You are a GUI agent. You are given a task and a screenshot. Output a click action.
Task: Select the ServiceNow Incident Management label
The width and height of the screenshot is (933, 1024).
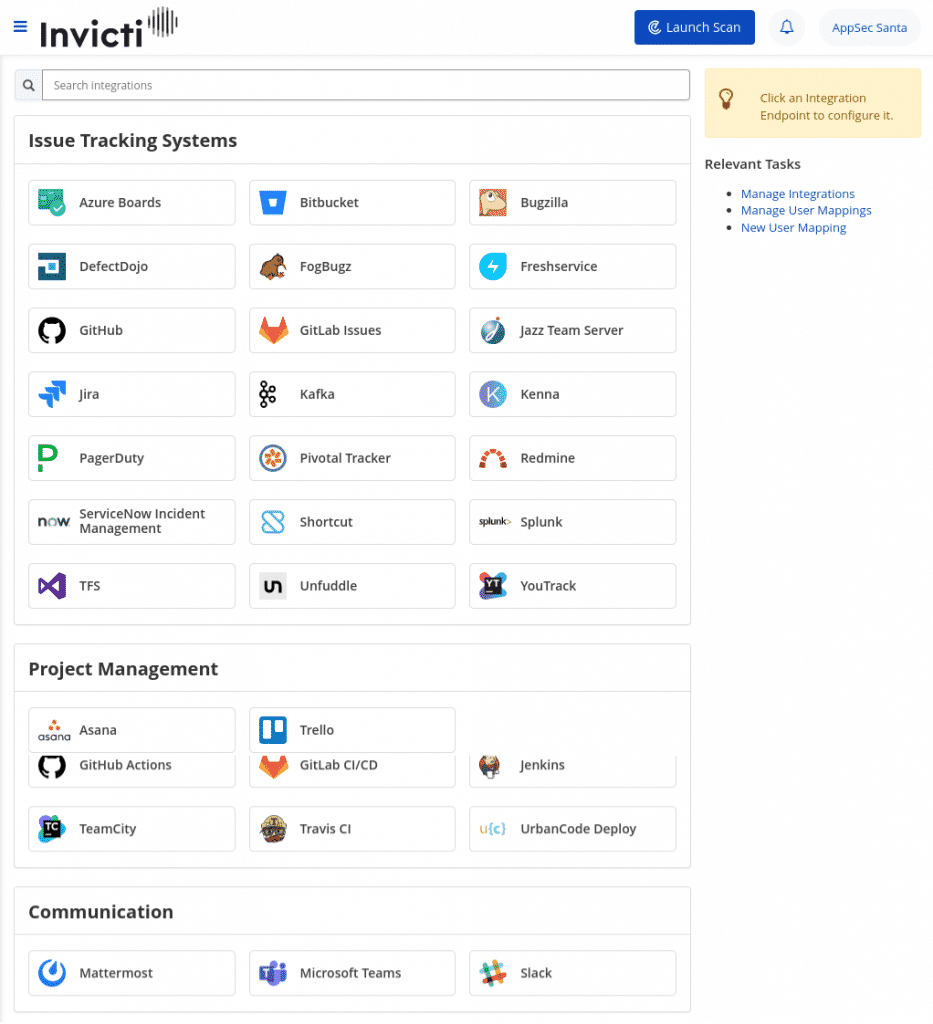[142, 521]
